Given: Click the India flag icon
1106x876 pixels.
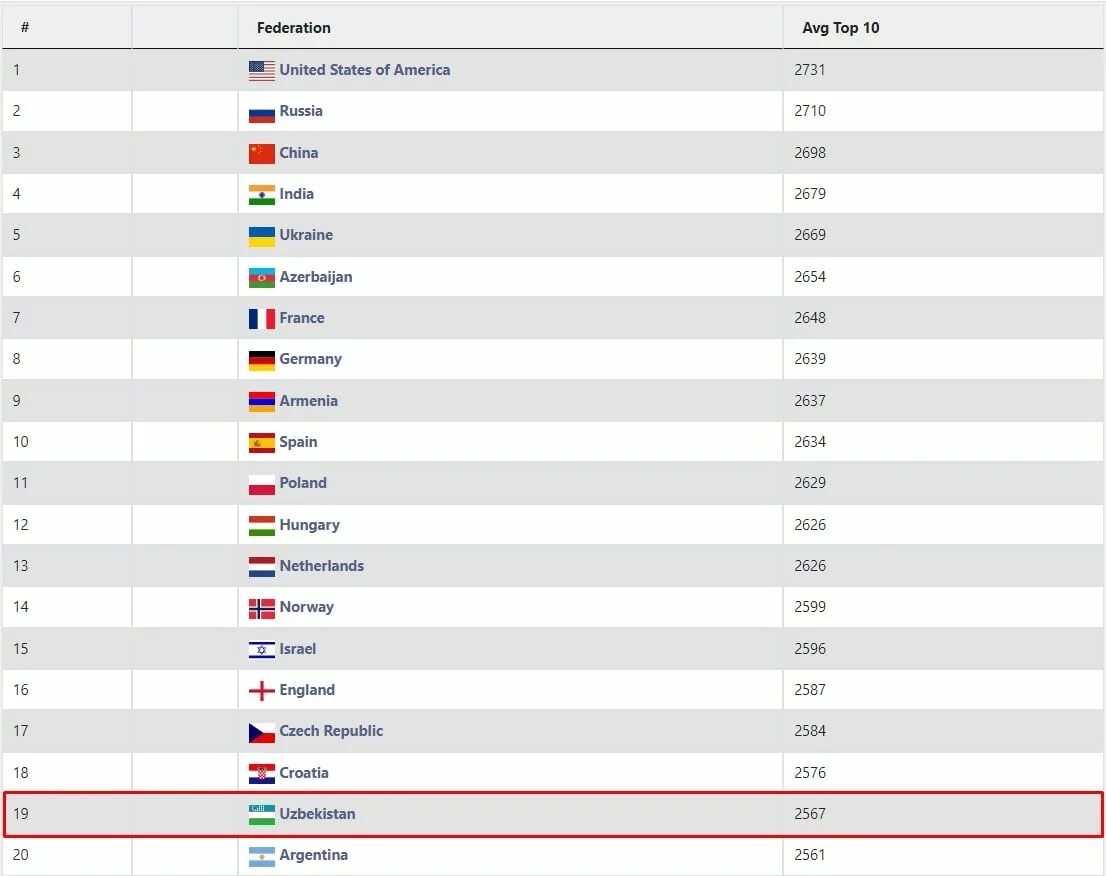Looking at the screenshot, I should tap(262, 195).
